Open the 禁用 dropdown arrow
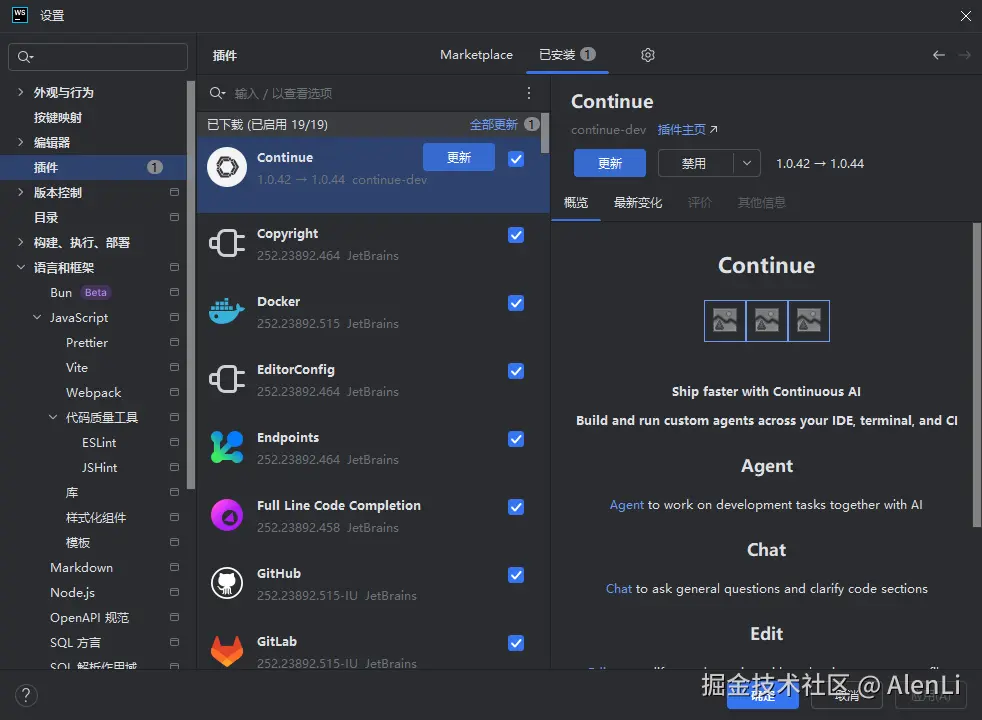The image size is (982, 720). click(x=747, y=163)
